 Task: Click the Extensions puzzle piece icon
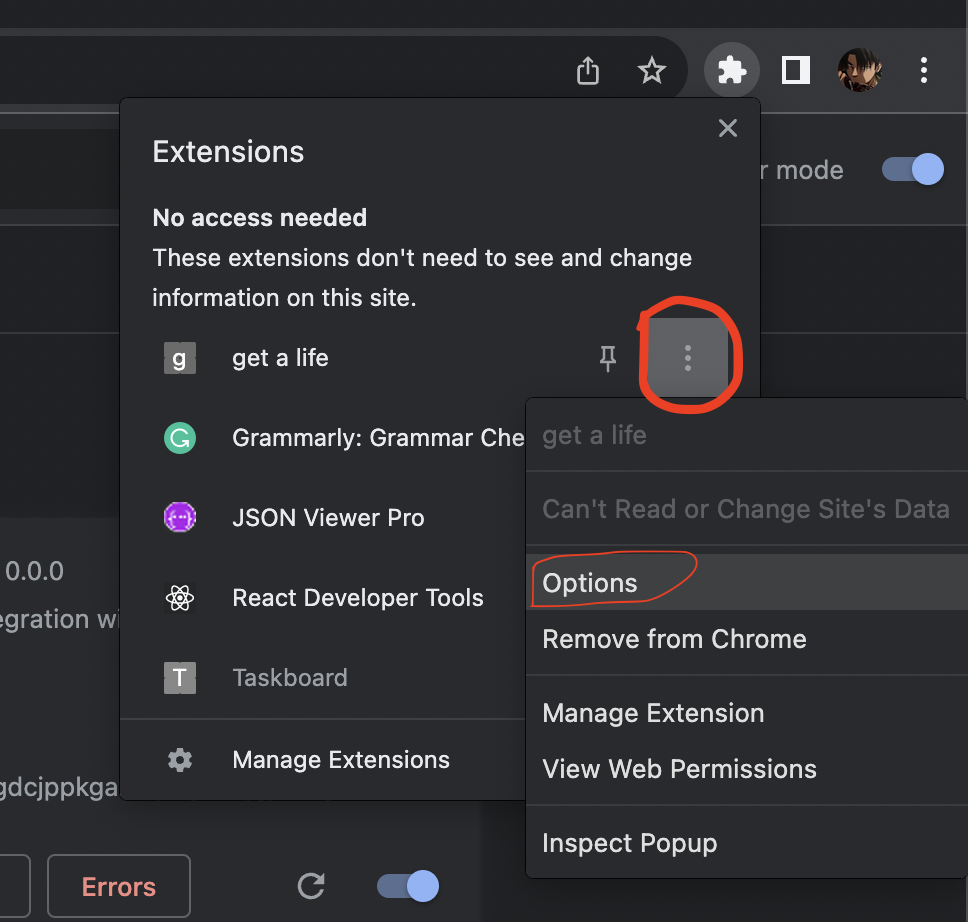point(732,70)
